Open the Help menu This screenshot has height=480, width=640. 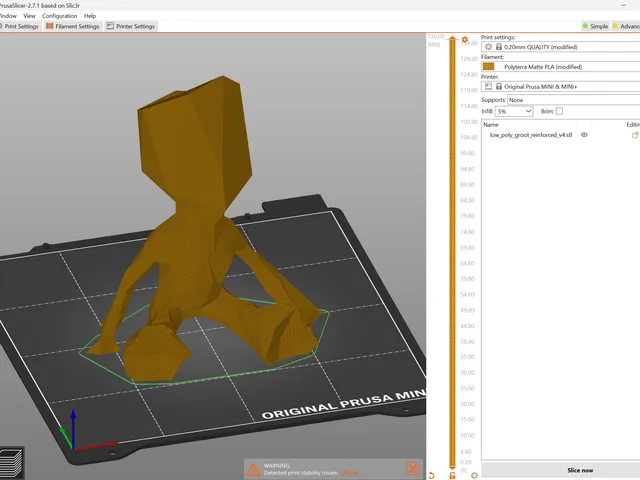click(x=90, y=16)
